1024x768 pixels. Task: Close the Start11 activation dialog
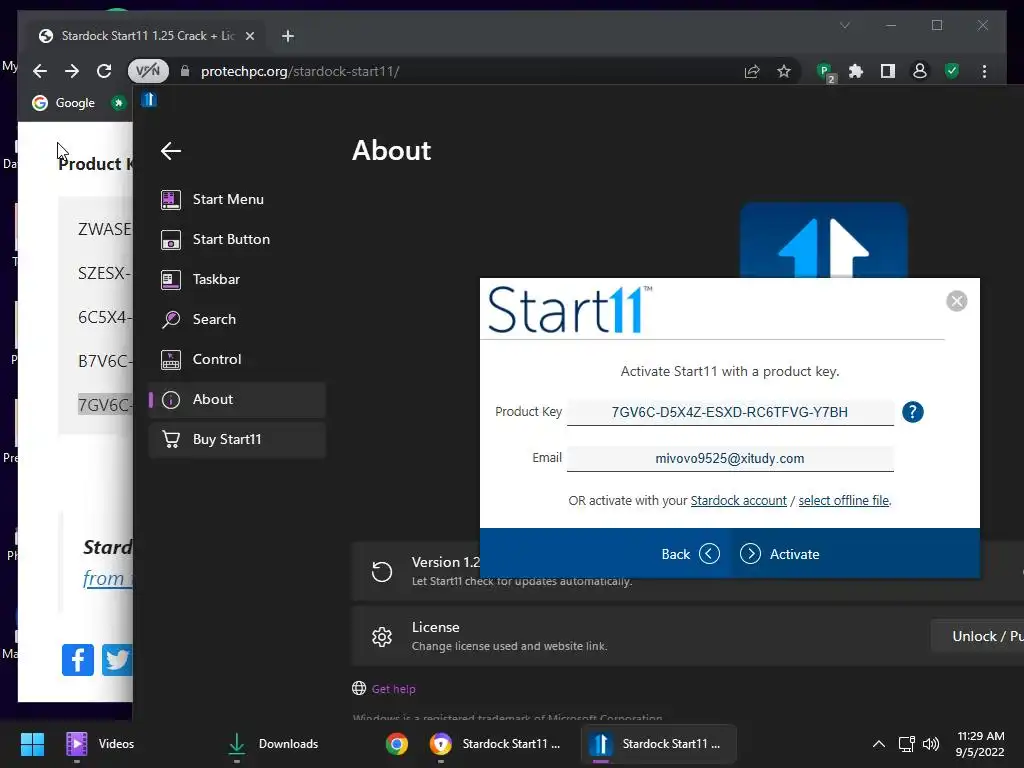coord(956,301)
